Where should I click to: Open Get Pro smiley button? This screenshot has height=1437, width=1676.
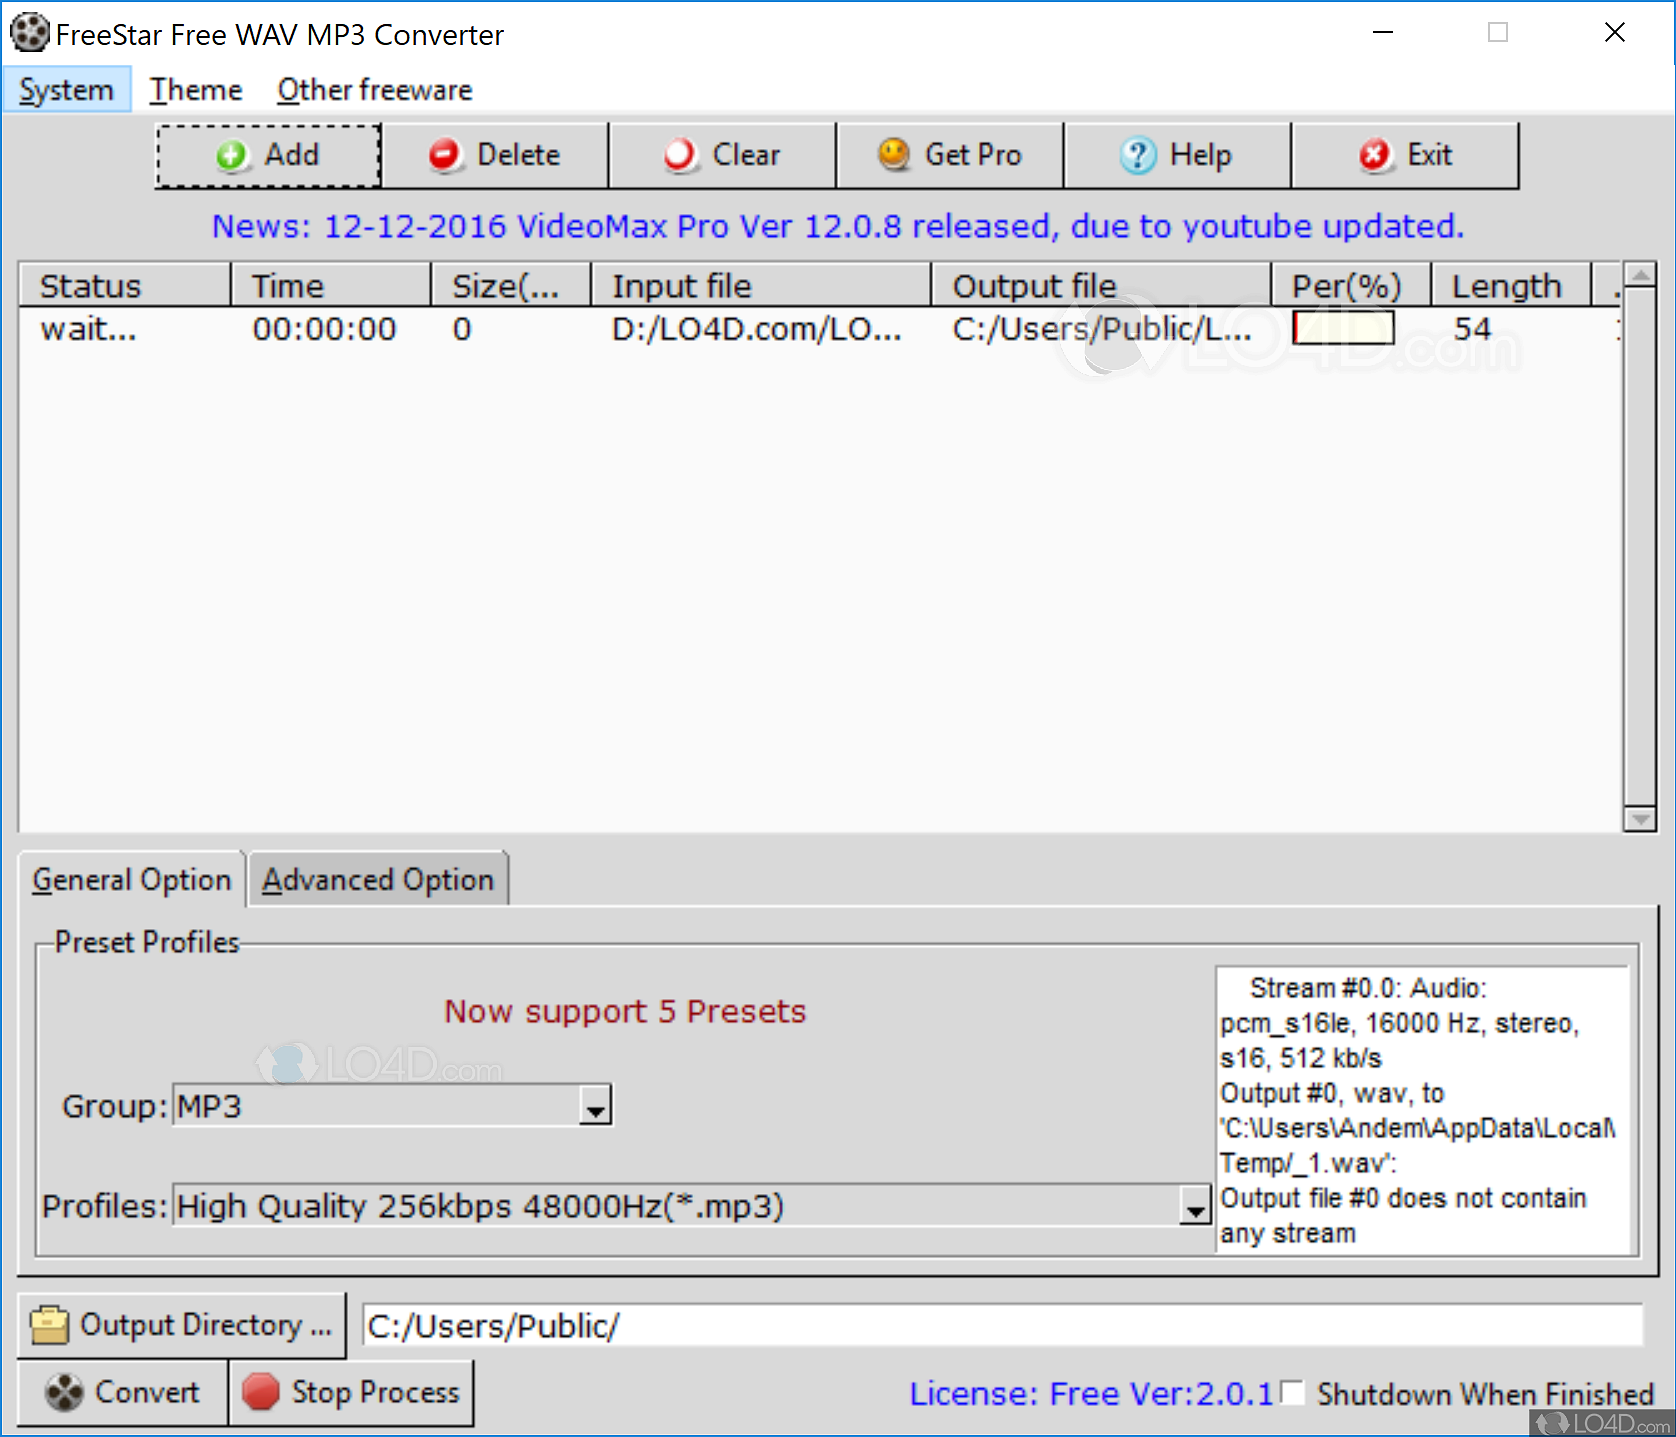[949, 156]
